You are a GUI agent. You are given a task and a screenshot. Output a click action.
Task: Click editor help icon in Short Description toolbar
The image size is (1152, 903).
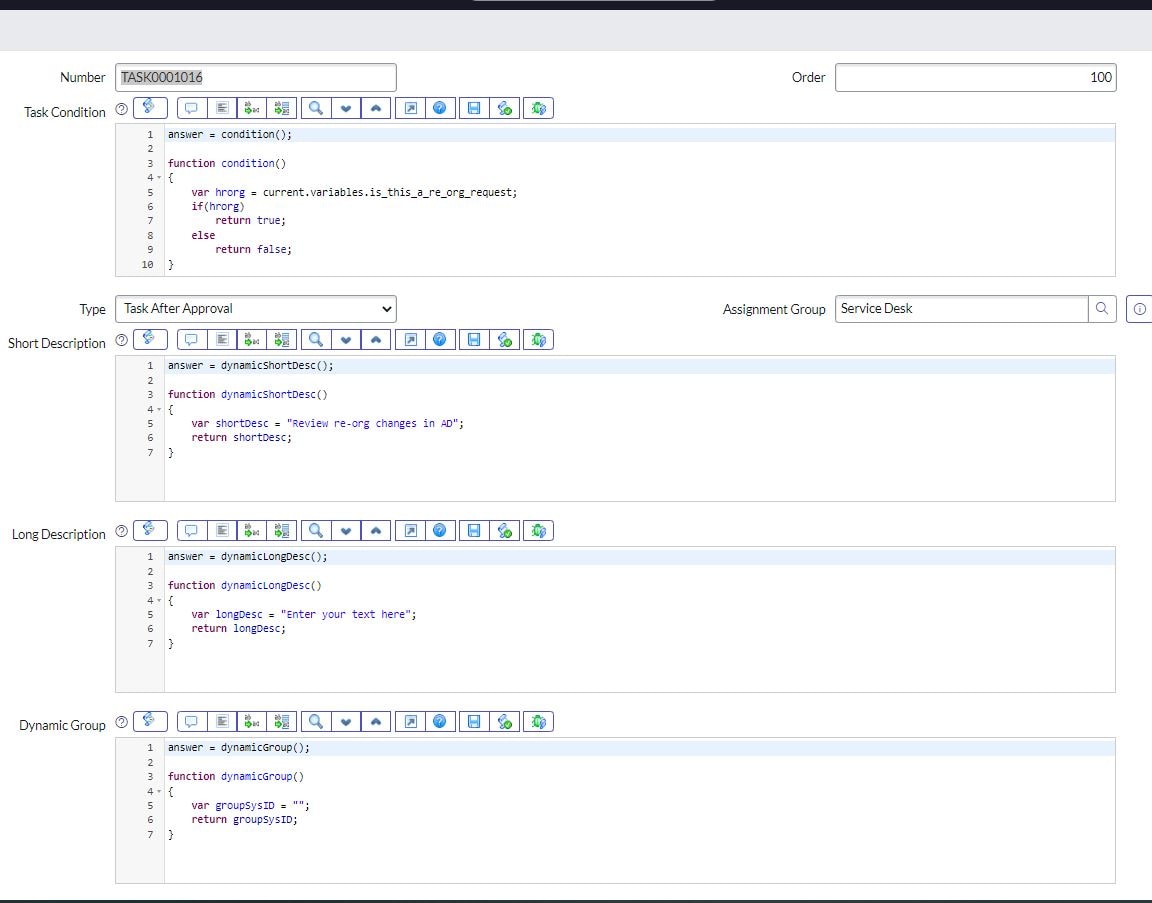pos(438,339)
